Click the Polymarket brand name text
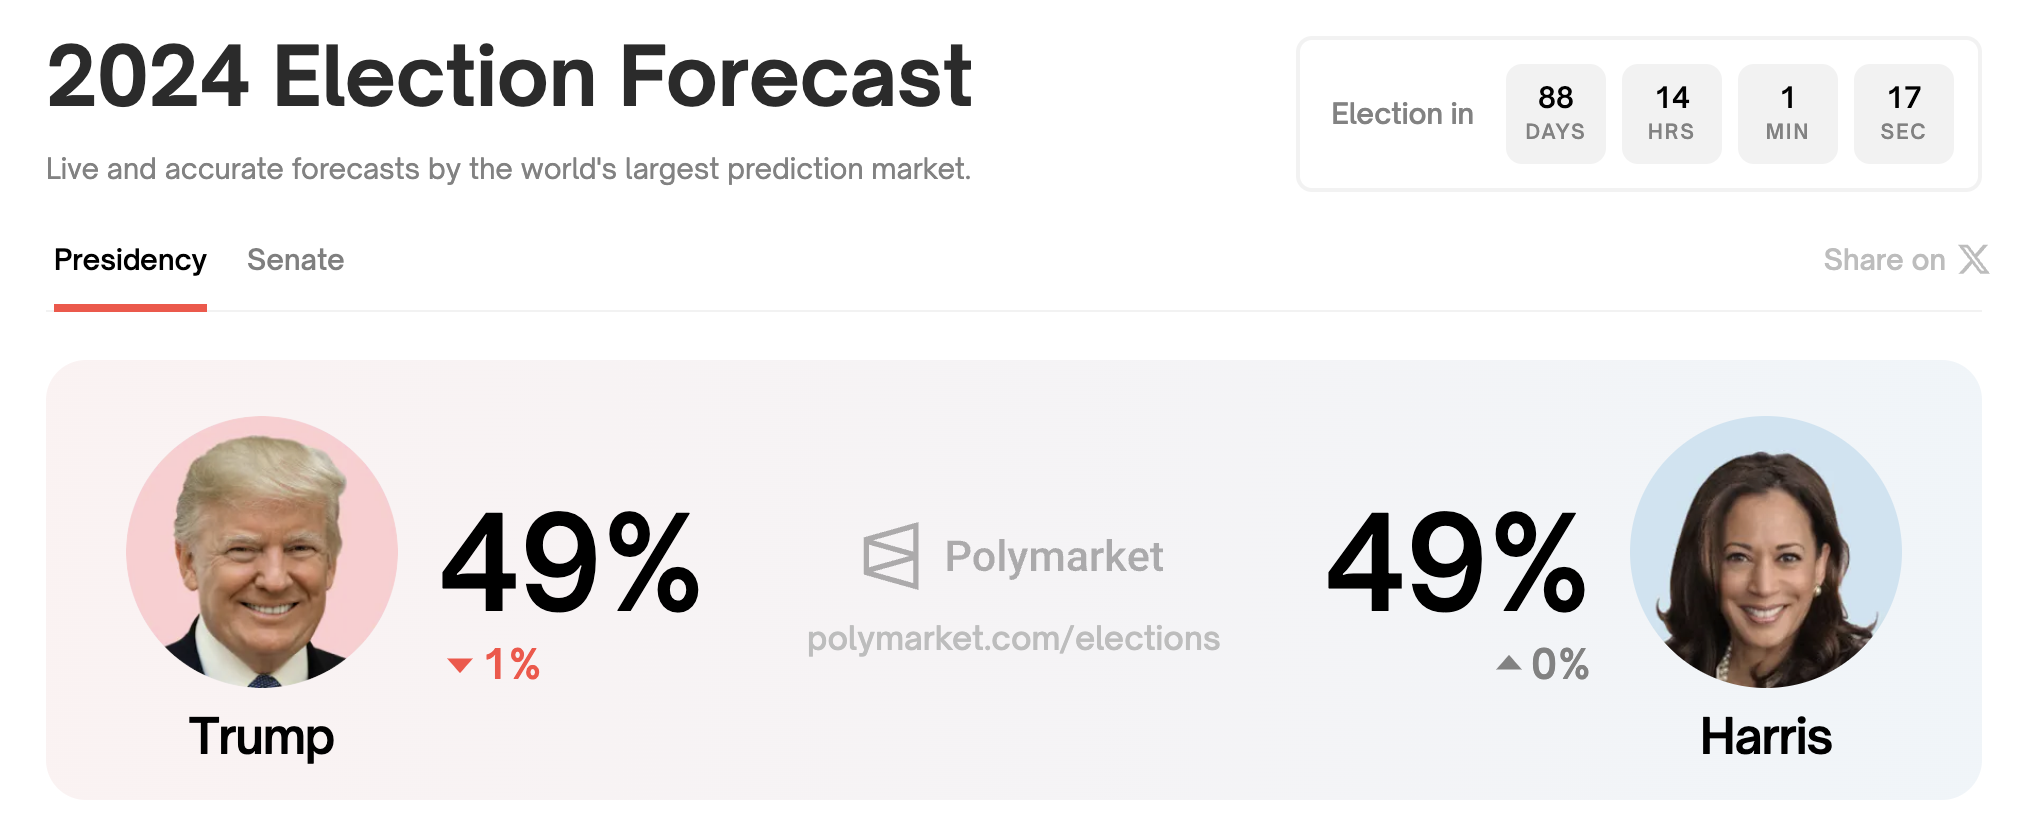The image size is (2020, 838). (x=1053, y=557)
